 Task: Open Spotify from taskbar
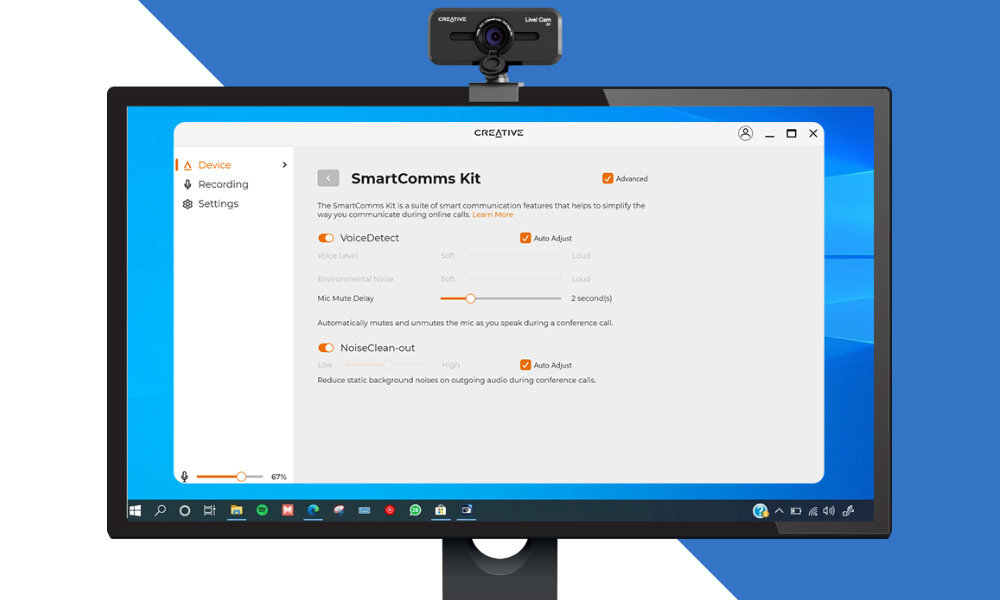click(x=262, y=510)
